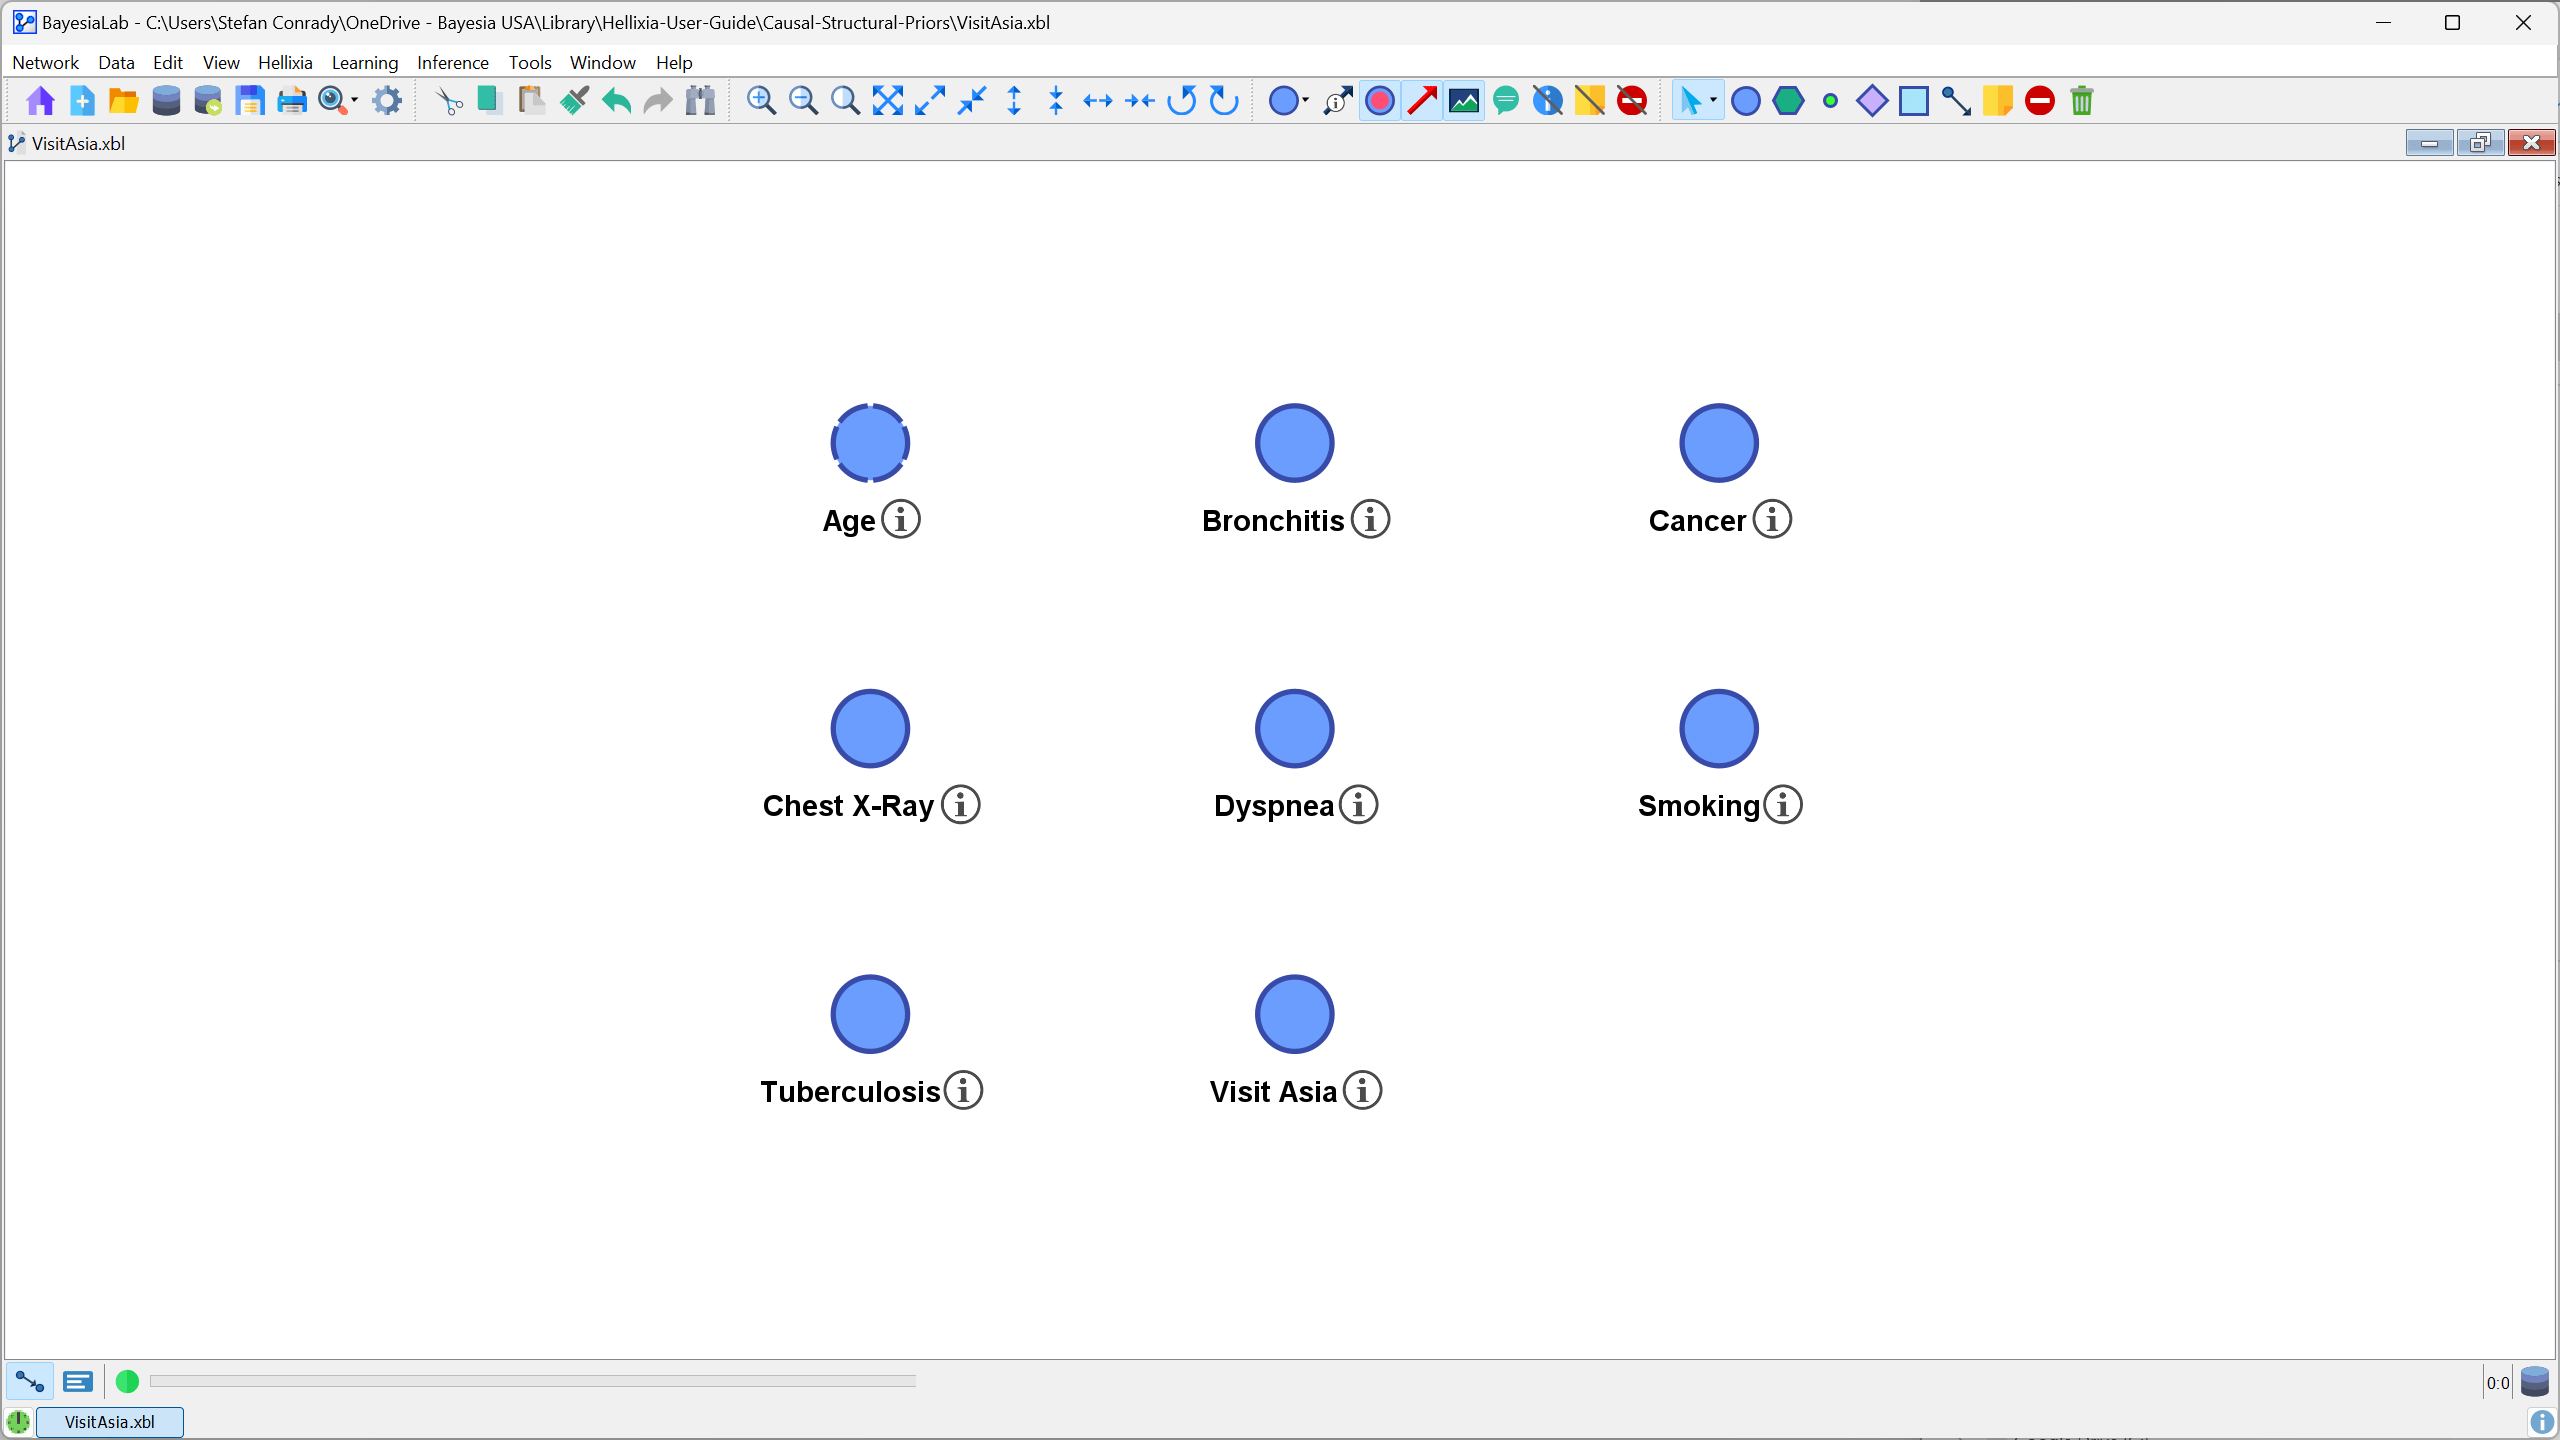Open the Hellixia menu

click(285, 63)
